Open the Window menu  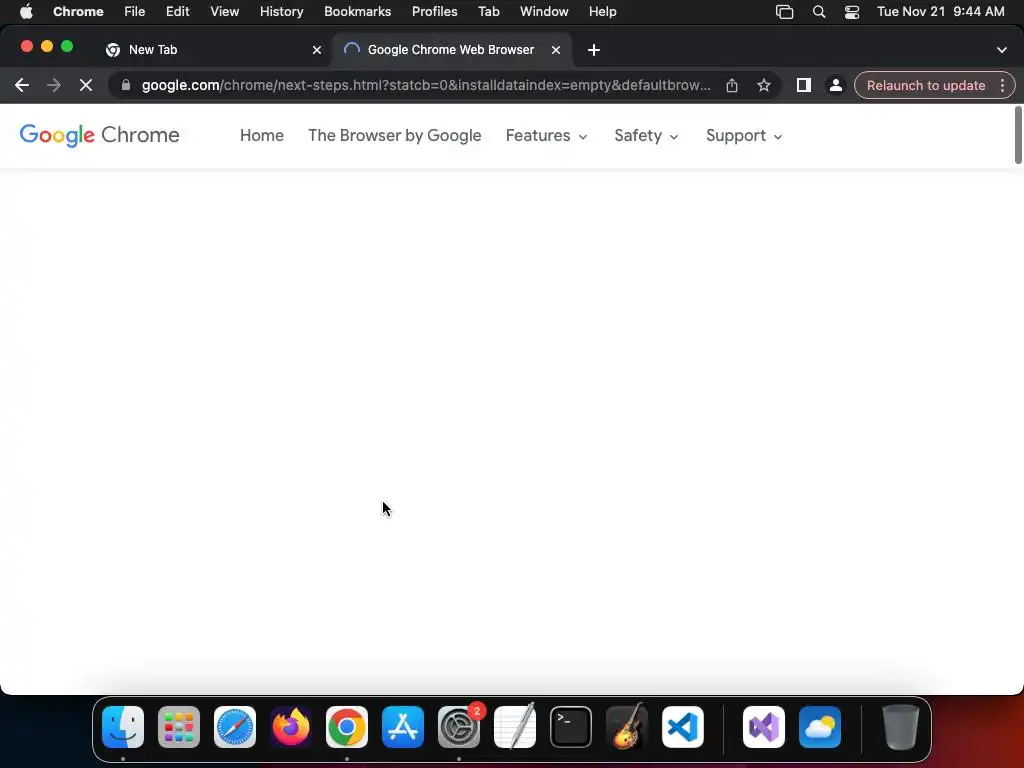[544, 12]
